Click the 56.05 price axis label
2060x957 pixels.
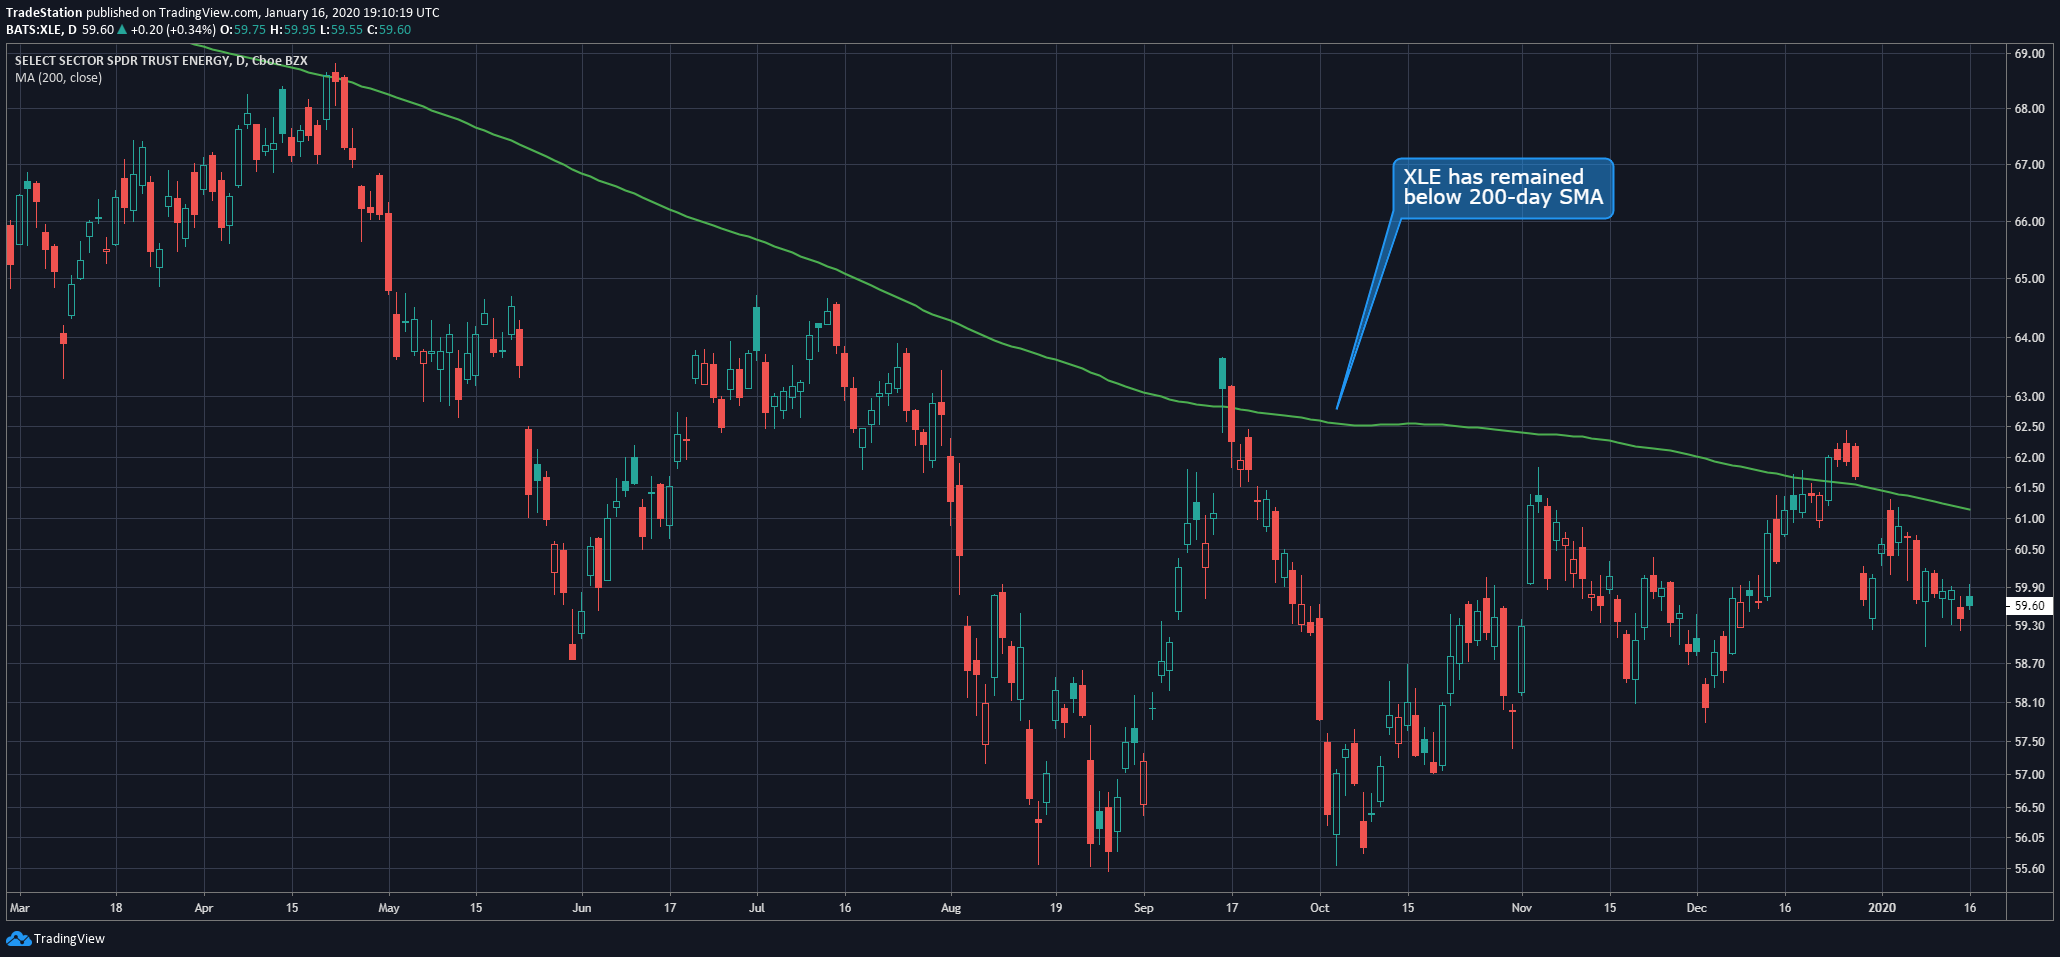pyautogui.click(x=2029, y=838)
